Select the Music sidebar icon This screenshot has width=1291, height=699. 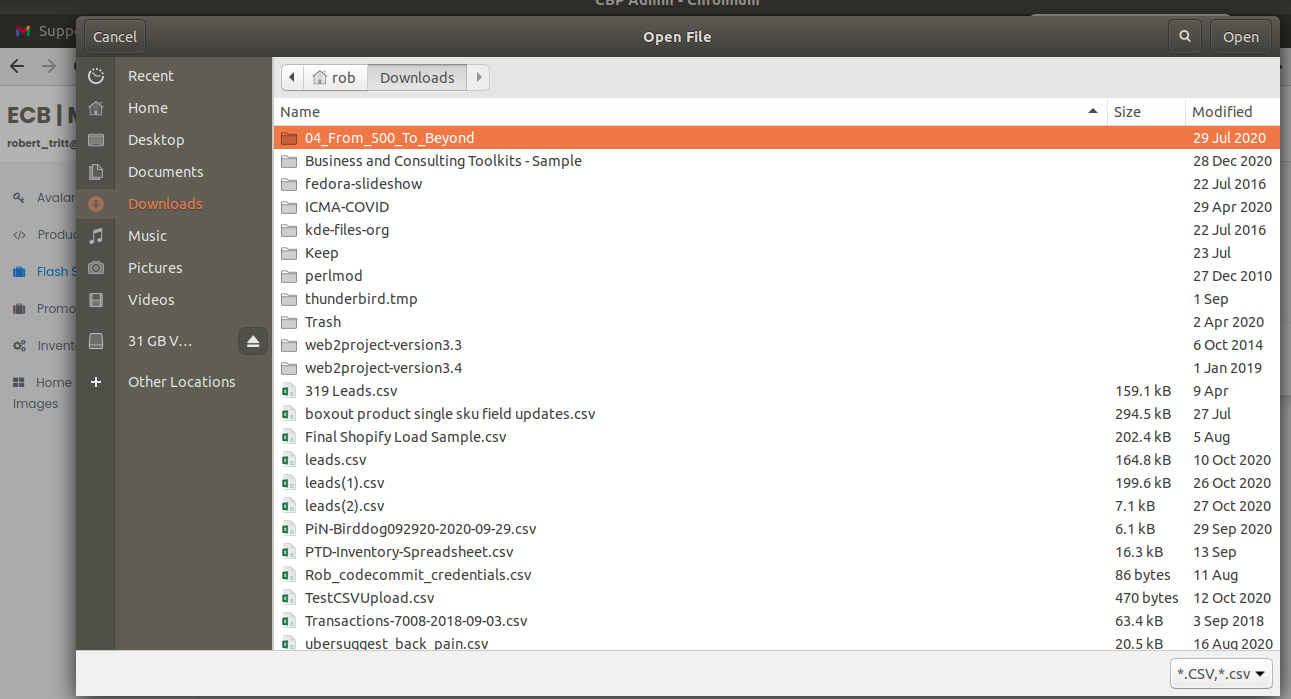tap(96, 236)
